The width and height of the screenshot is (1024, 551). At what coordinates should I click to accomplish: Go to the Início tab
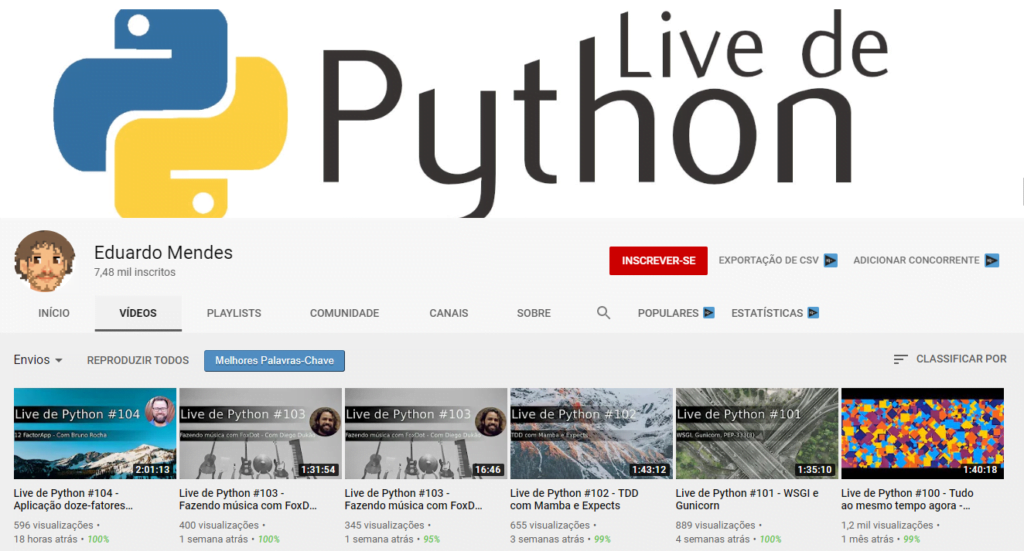[54, 313]
